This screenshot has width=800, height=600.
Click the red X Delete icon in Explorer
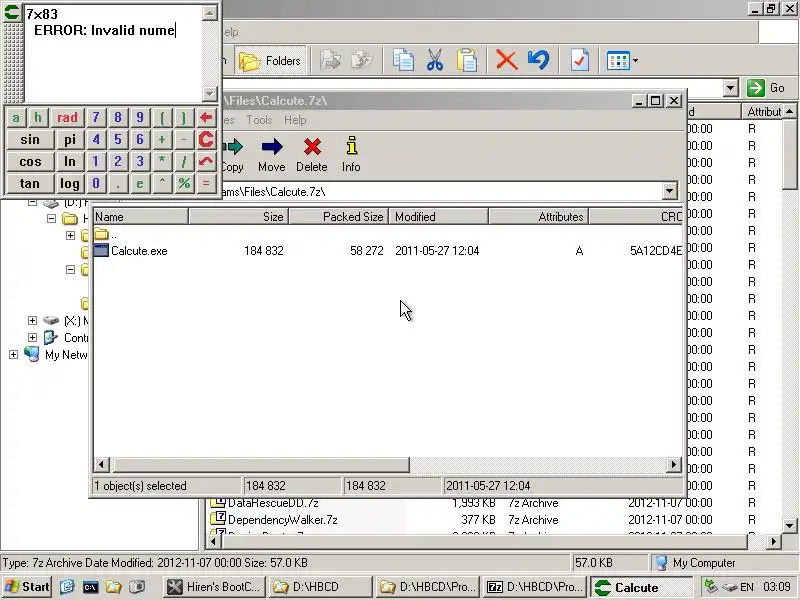[x=507, y=60]
